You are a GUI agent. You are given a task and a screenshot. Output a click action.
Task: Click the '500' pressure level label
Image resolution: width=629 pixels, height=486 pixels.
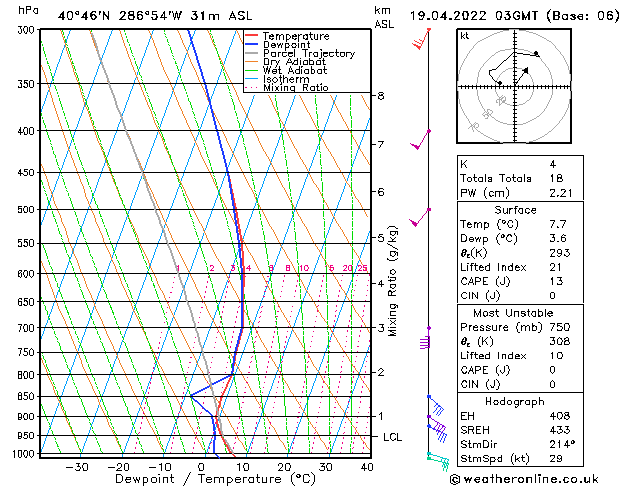click(28, 209)
